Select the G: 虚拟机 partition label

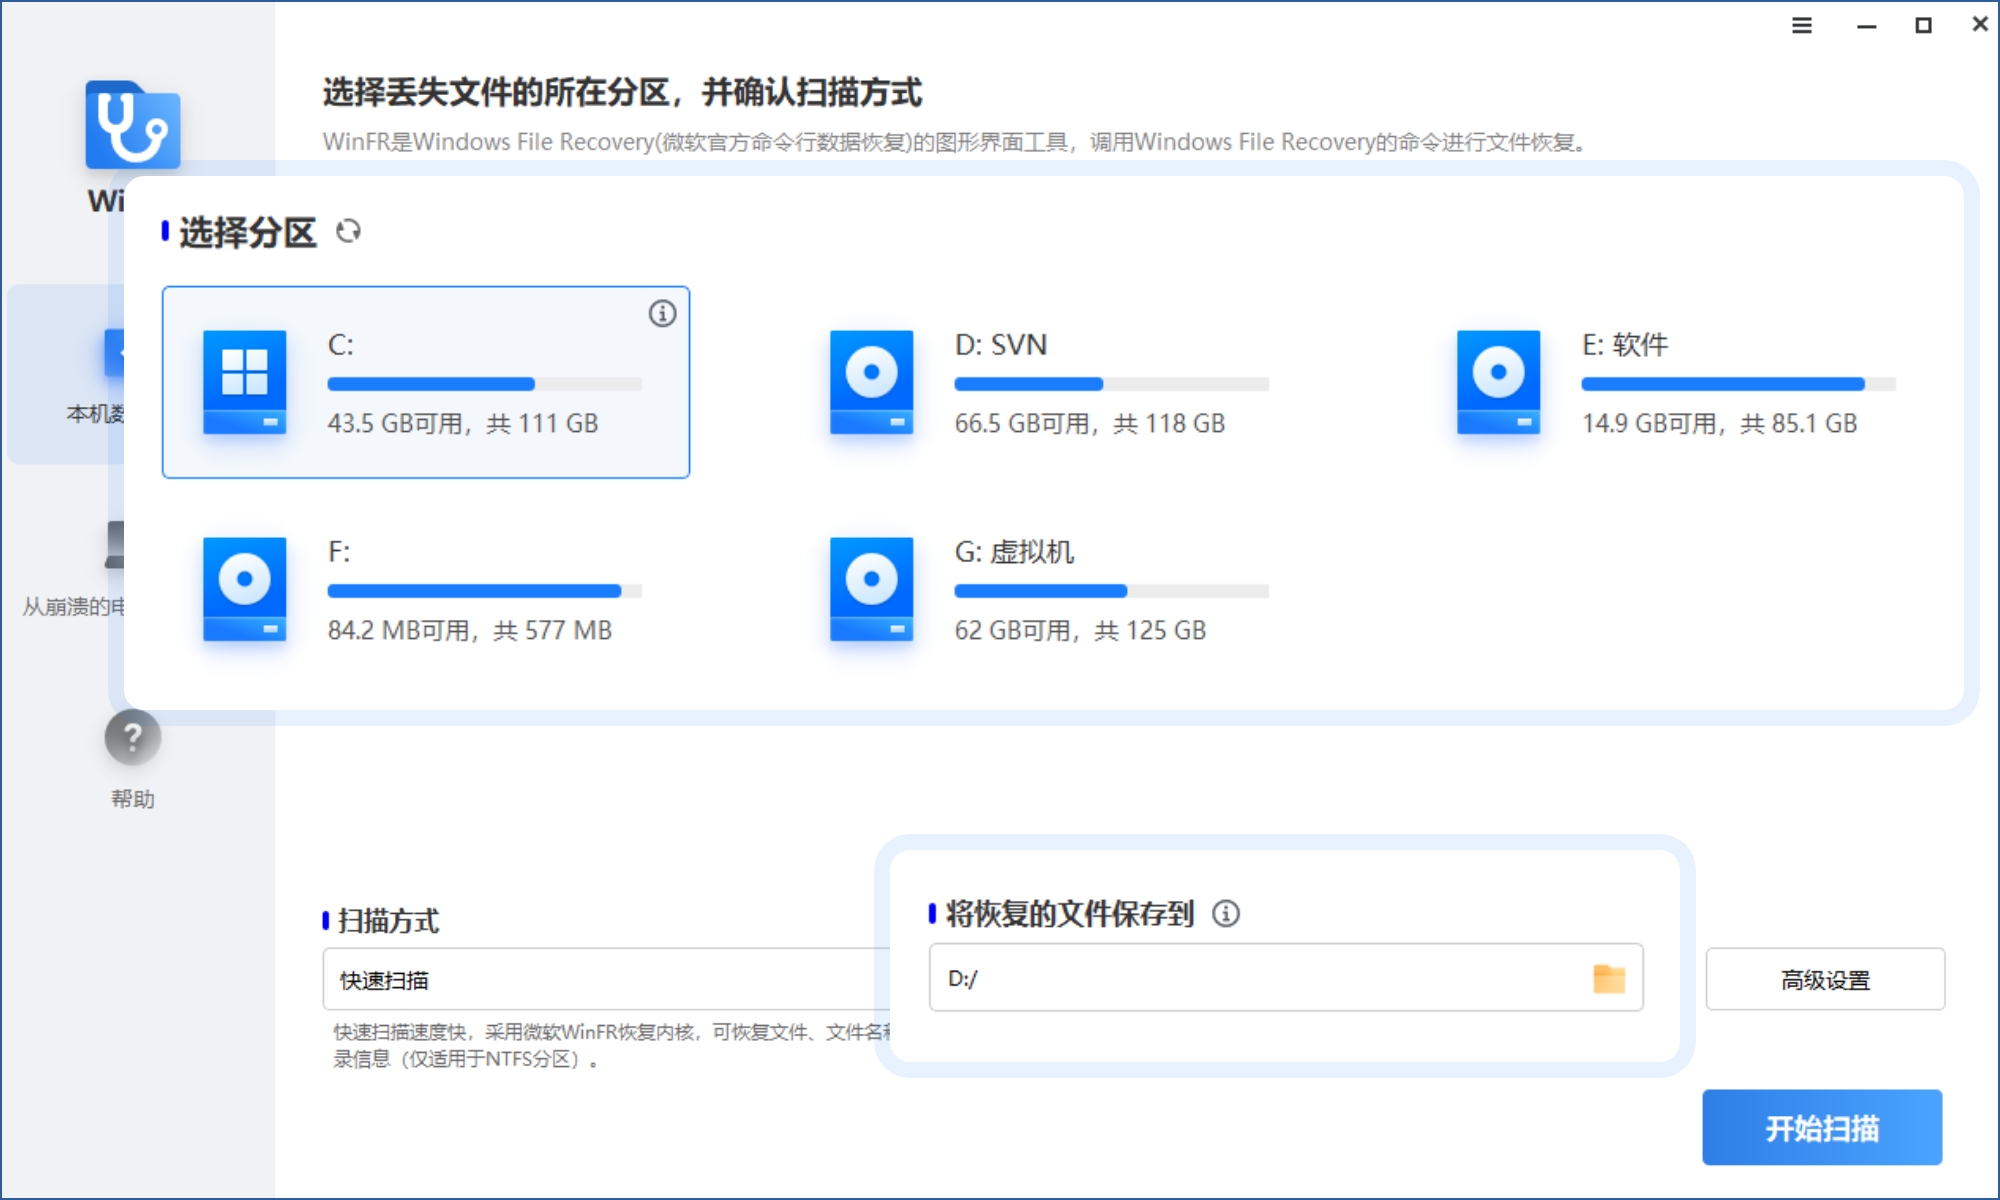(1013, 552)
